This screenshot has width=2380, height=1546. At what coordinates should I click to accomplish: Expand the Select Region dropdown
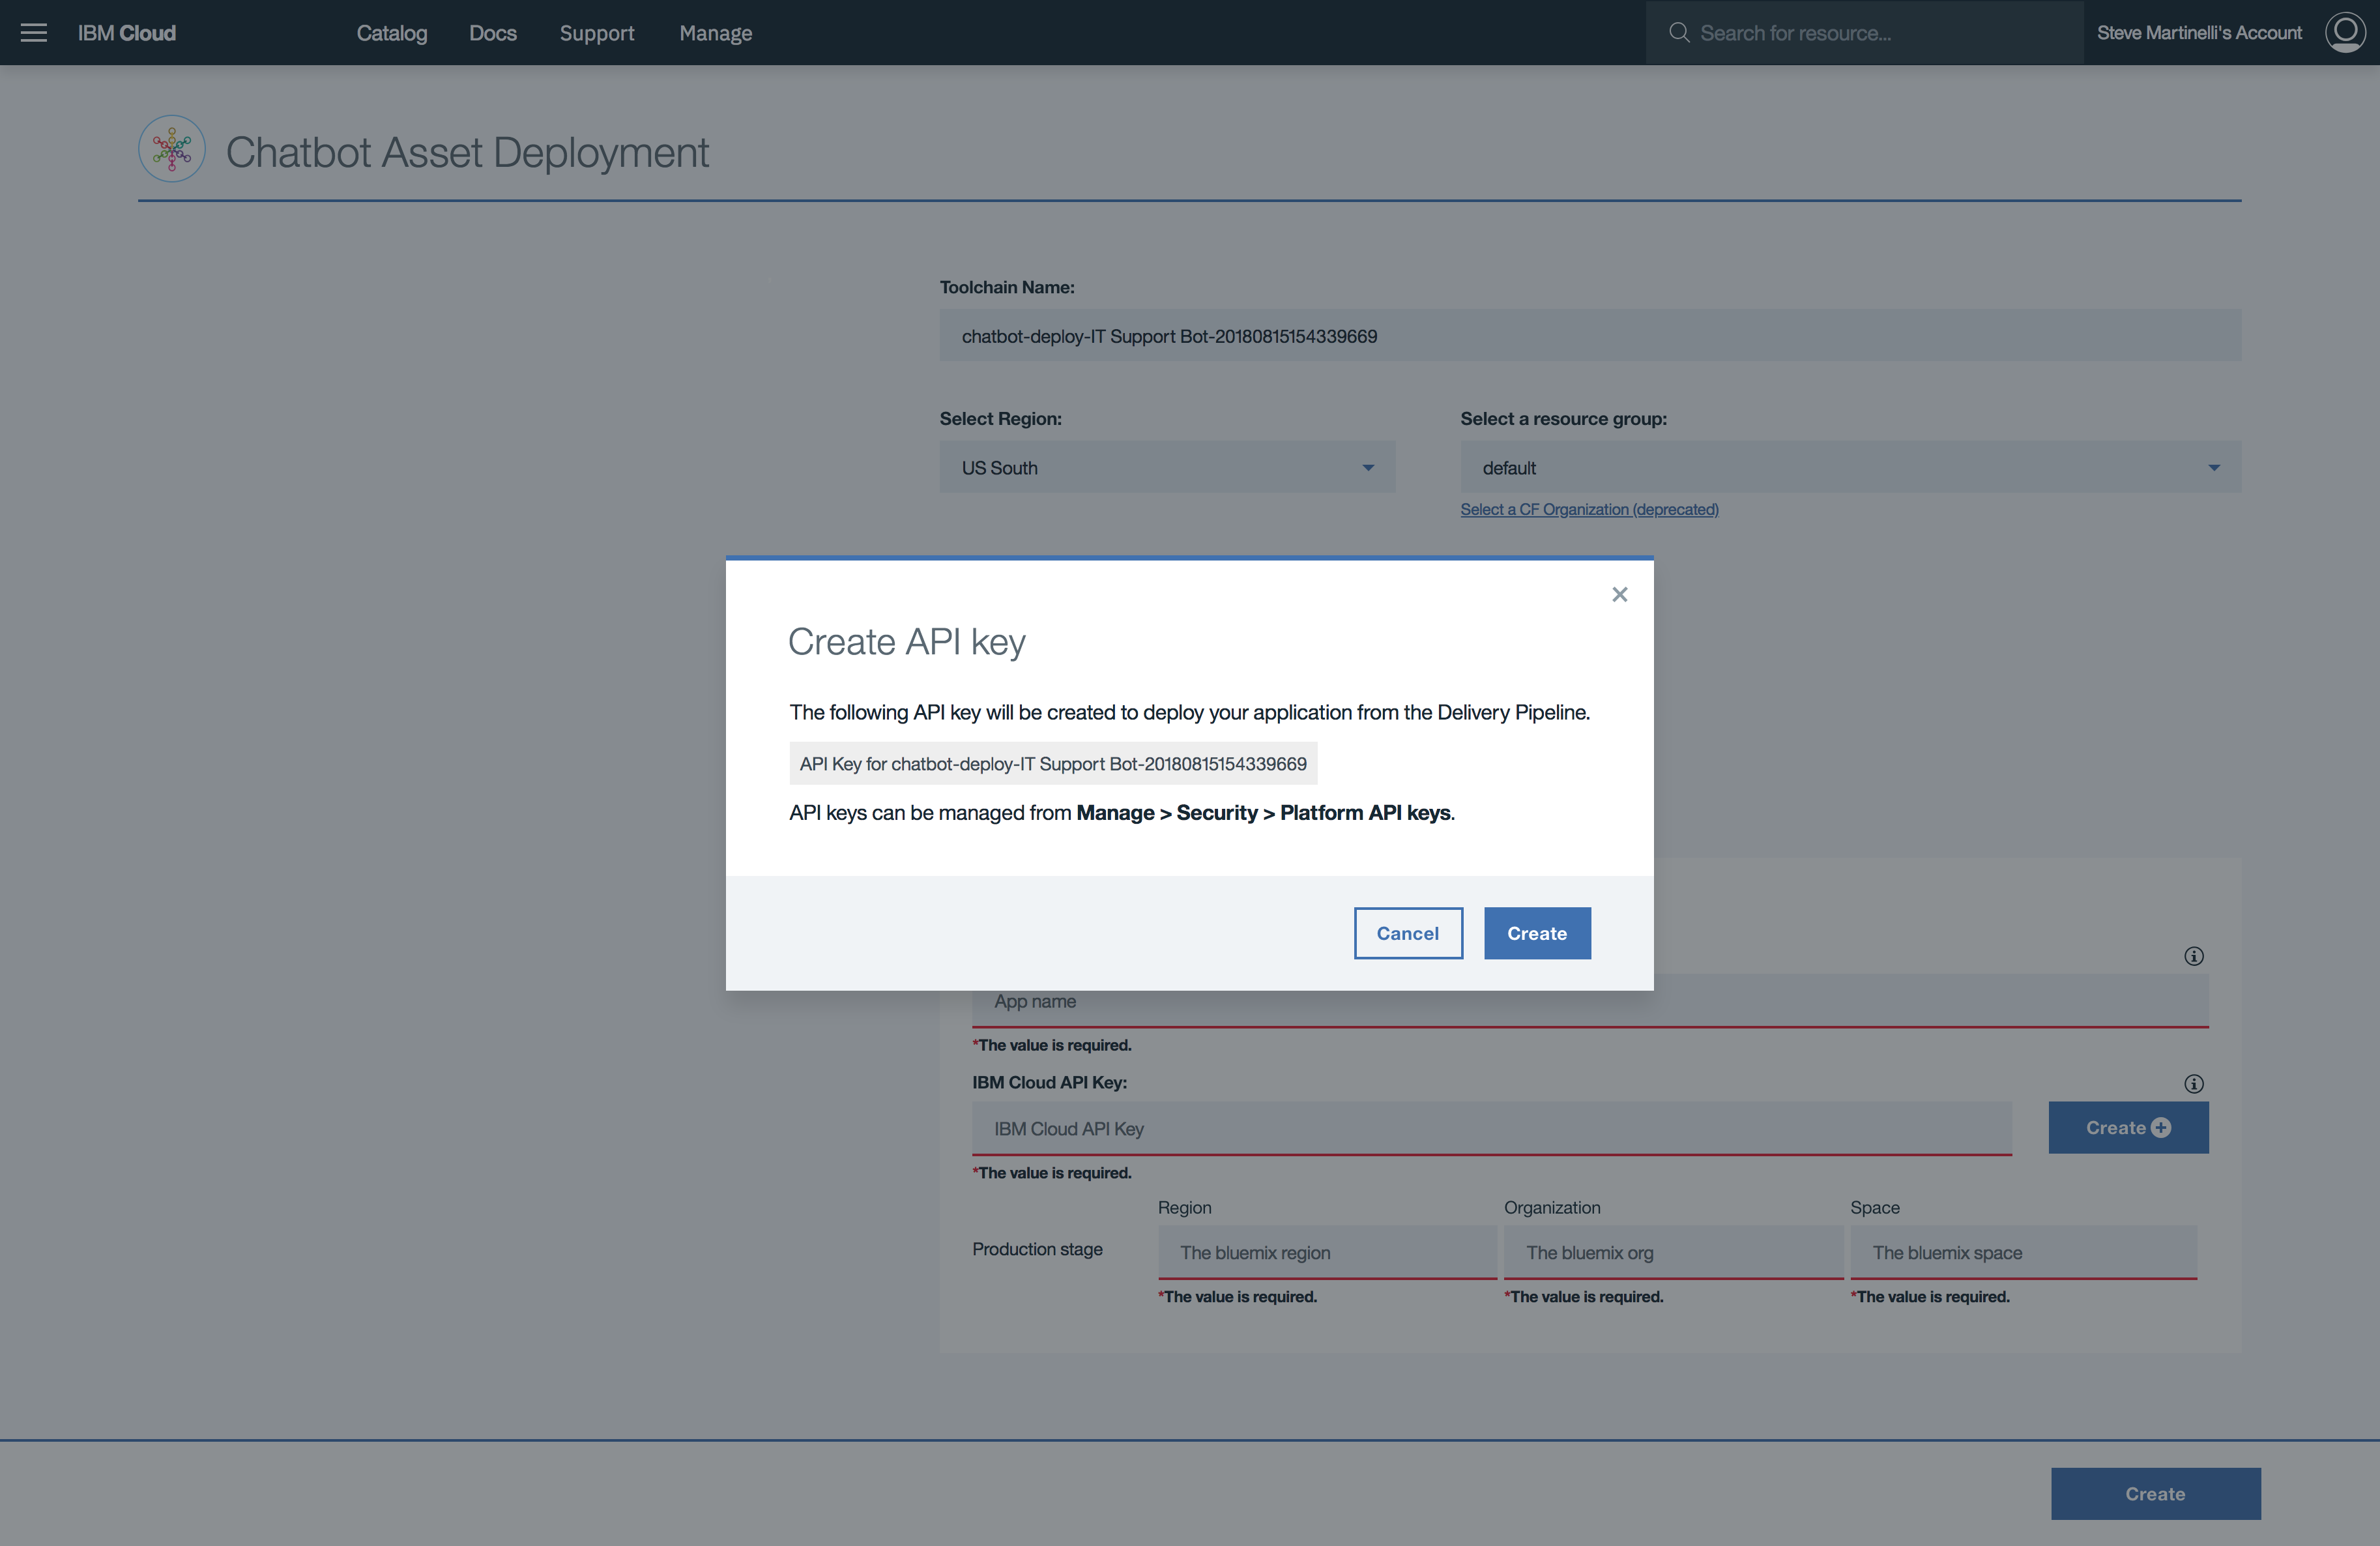(1166, 468)
